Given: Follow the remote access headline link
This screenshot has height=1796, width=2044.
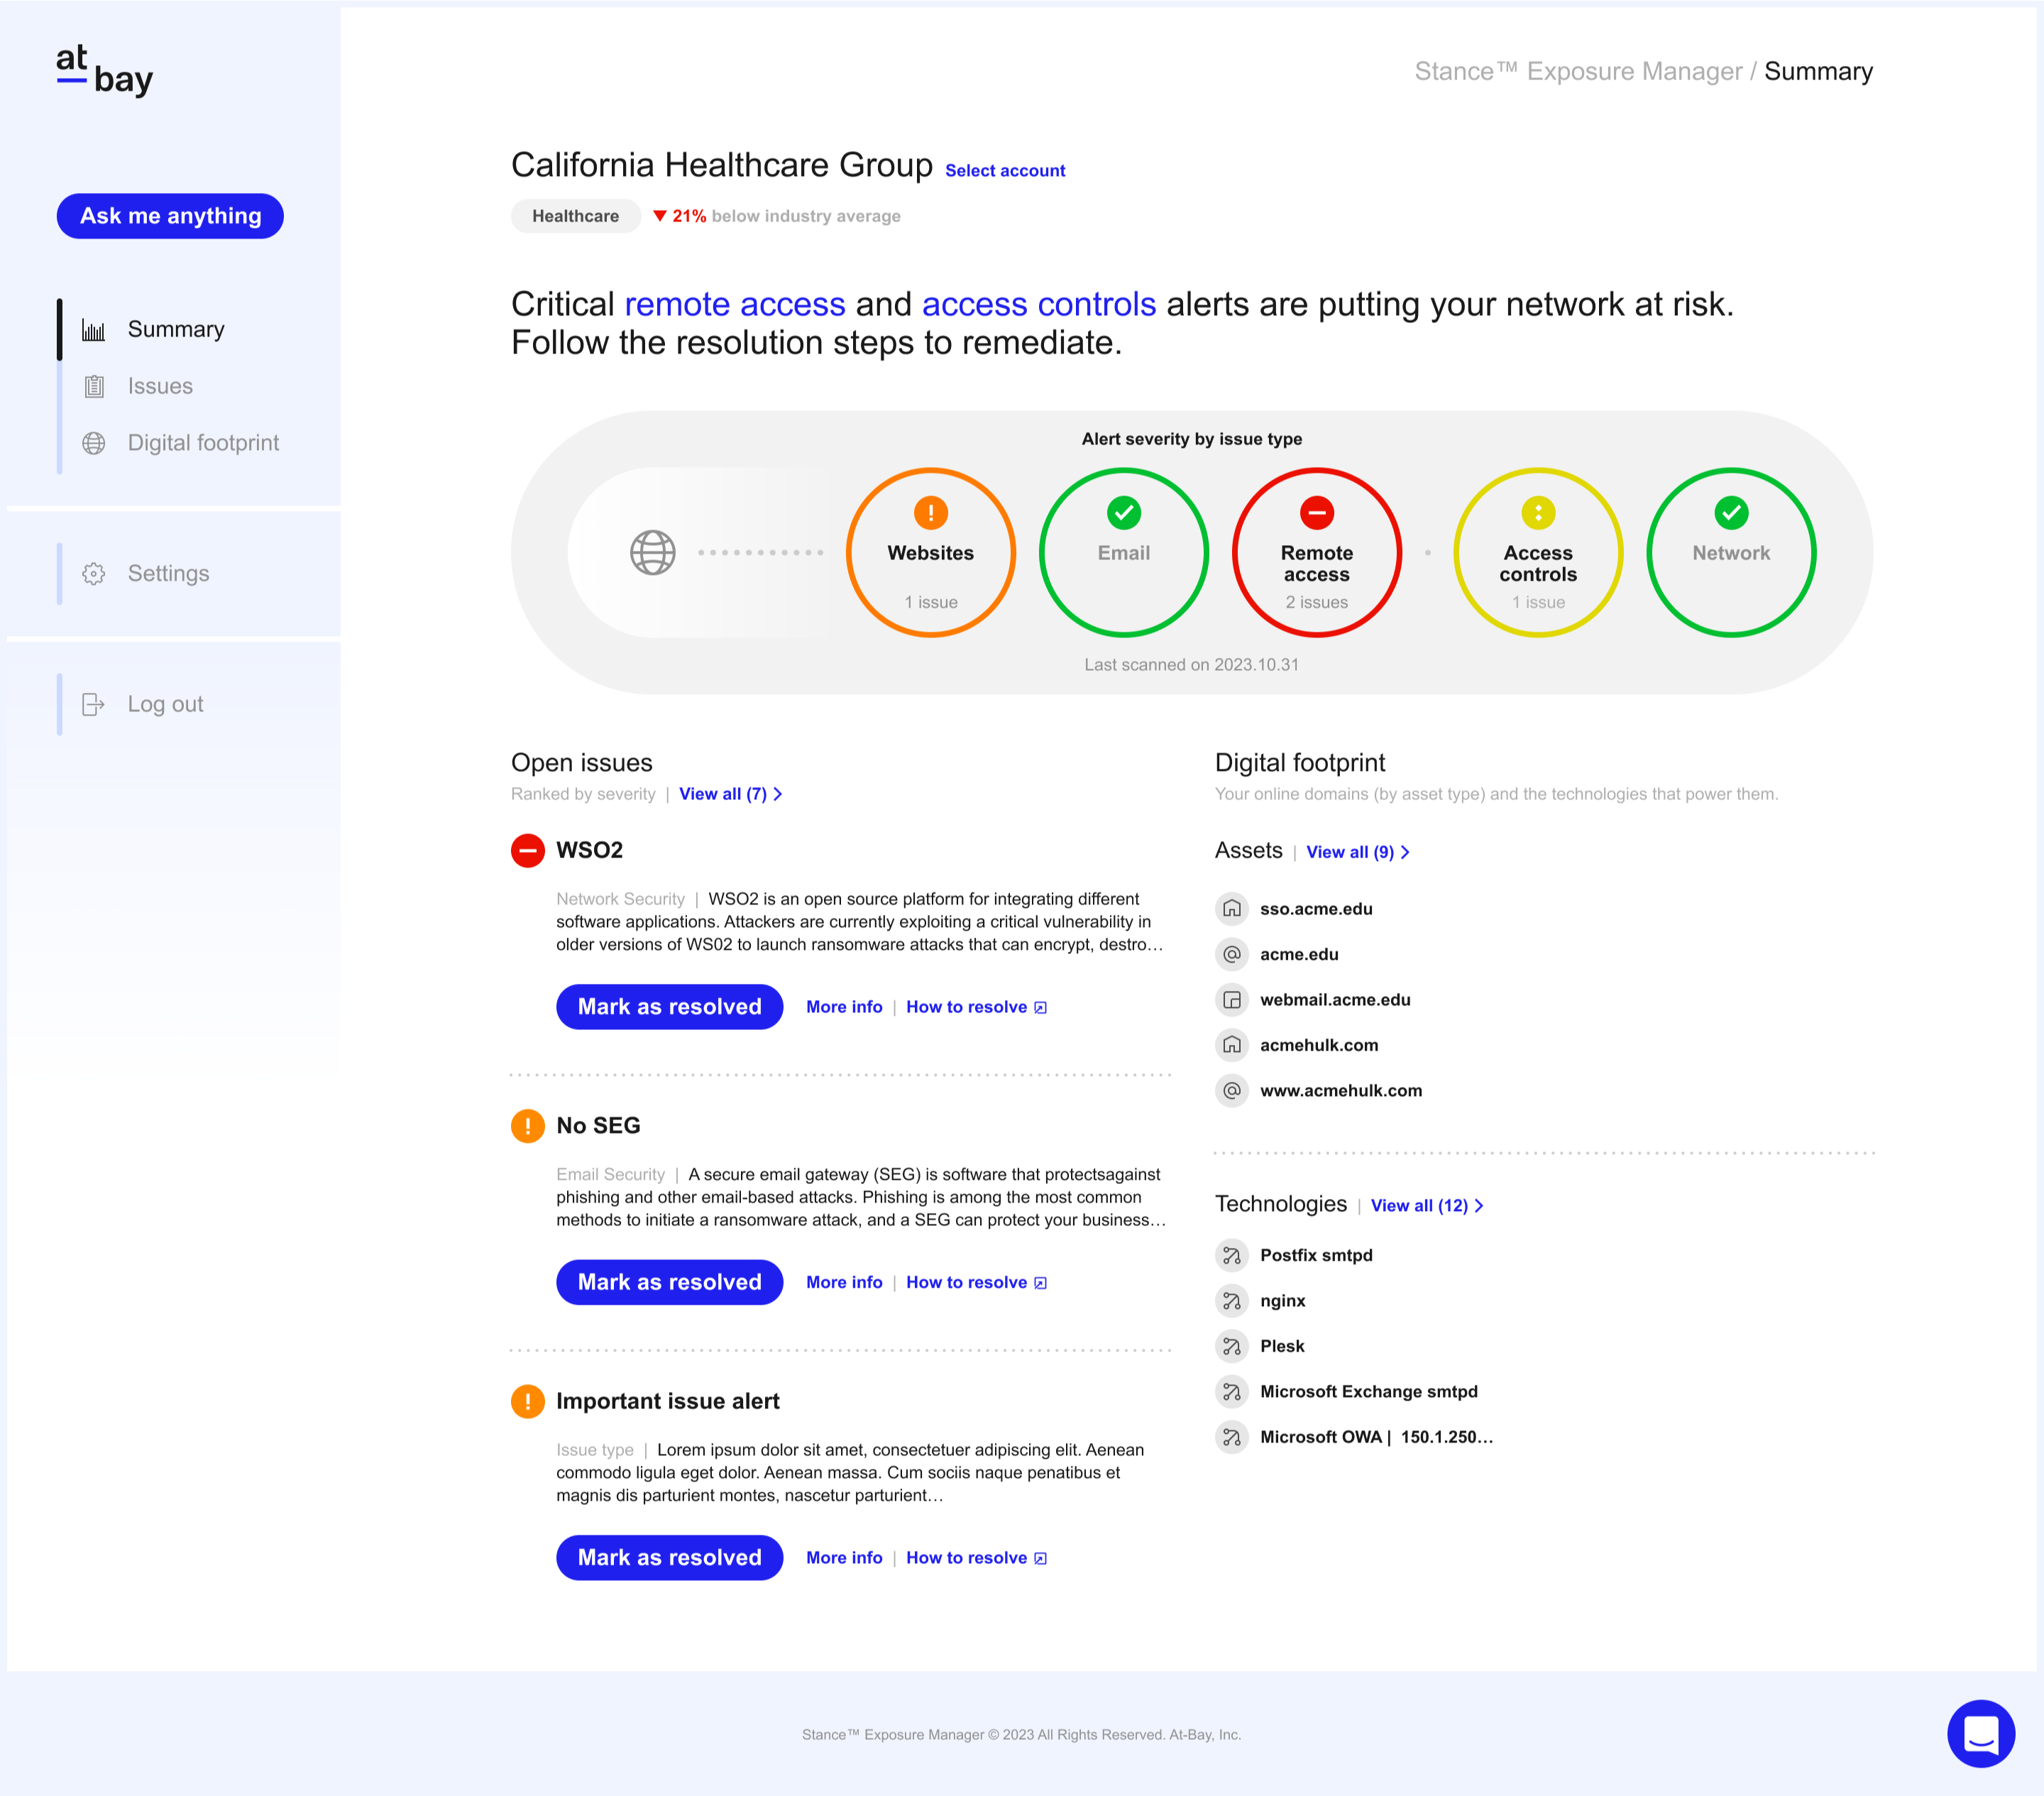Looking at the screenshot, I should point(735,304).
